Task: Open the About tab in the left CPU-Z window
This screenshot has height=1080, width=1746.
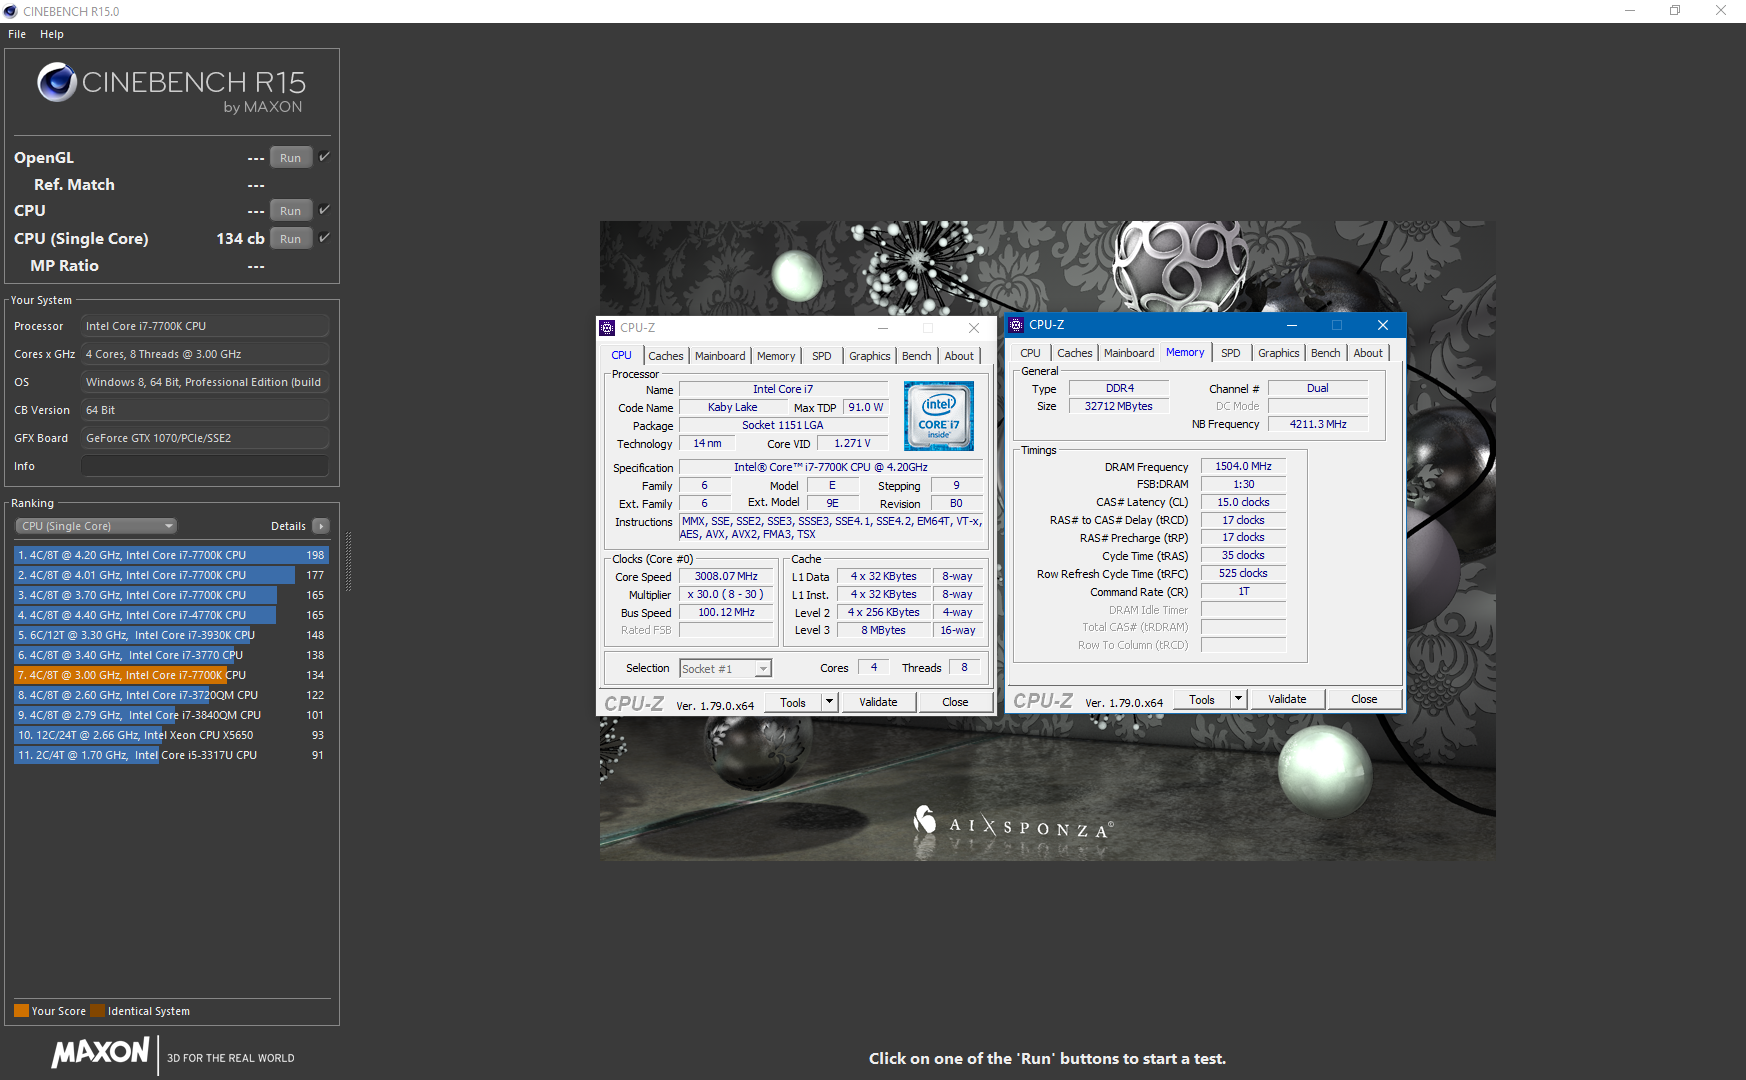Action: click(959, 356)
